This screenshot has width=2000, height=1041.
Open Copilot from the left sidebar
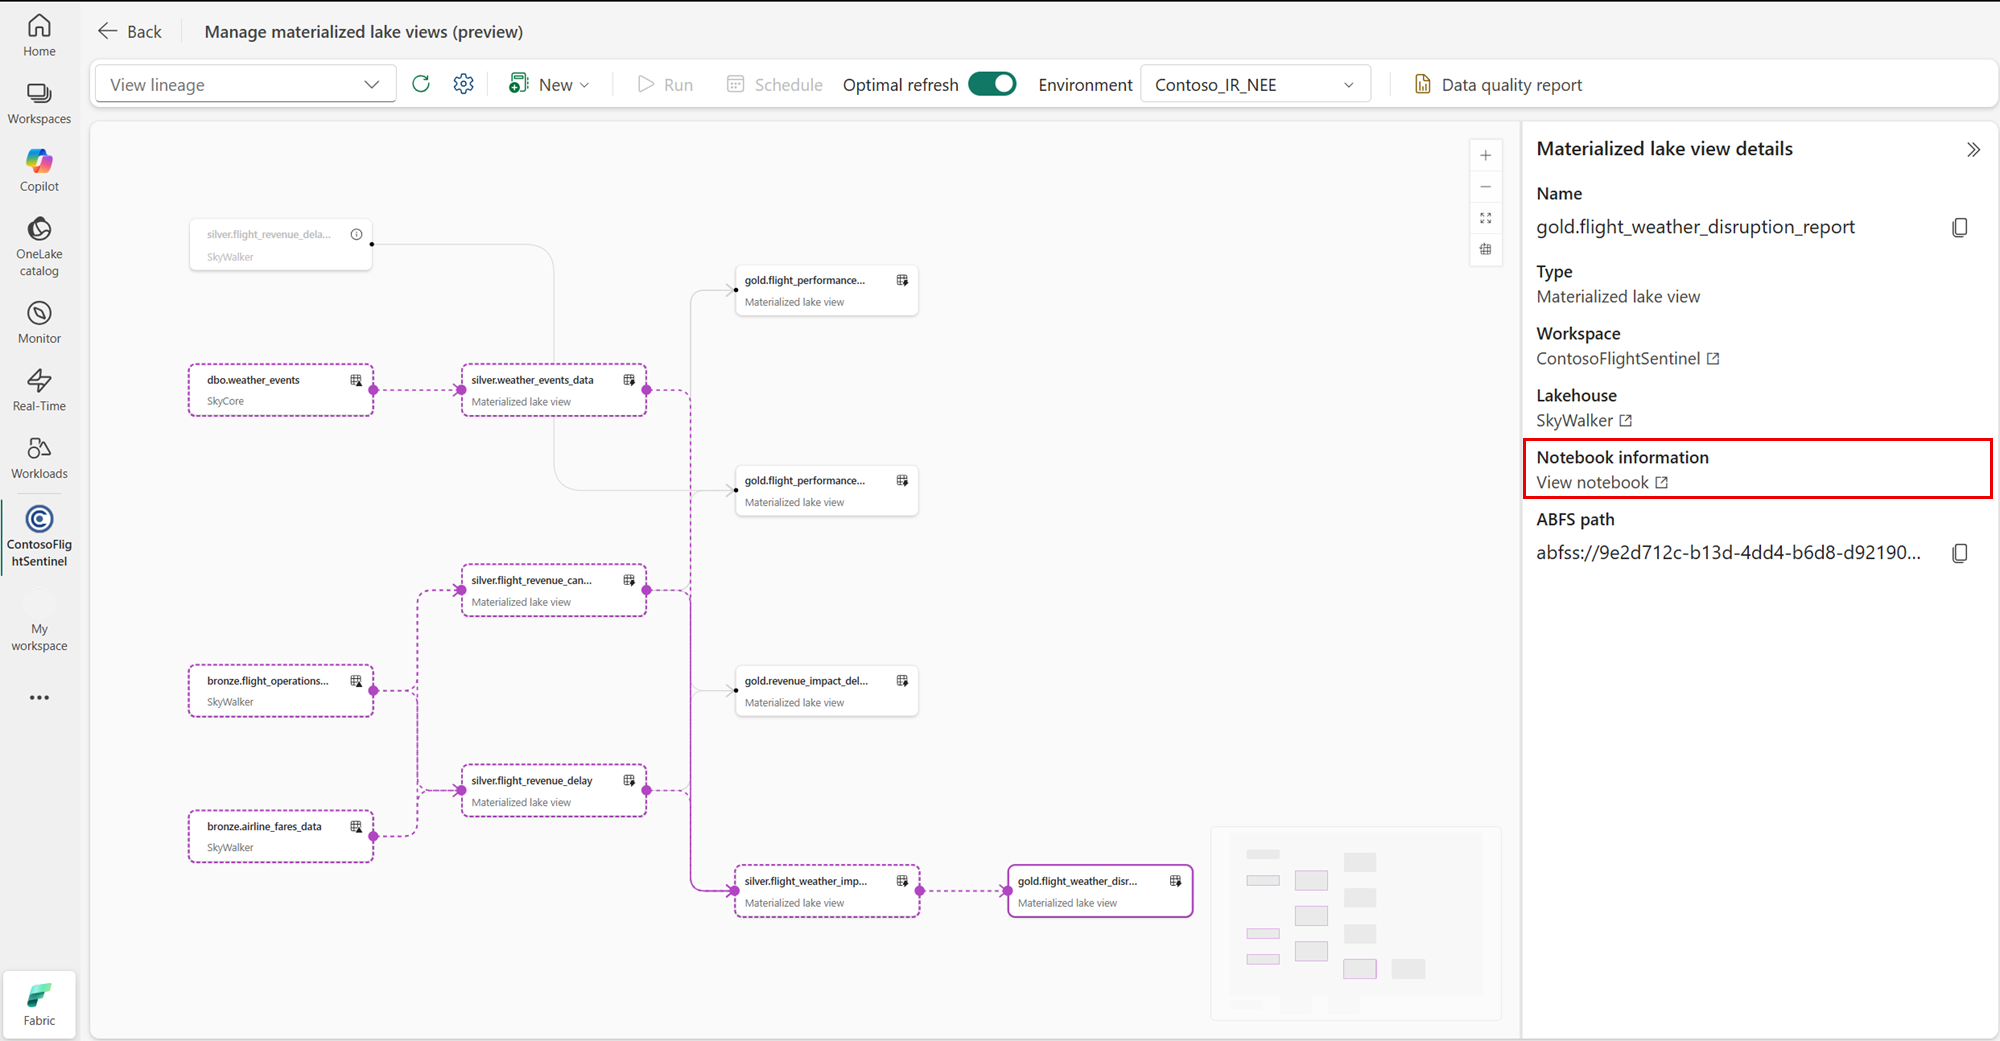pyautogui.click(x=39, y=170)
